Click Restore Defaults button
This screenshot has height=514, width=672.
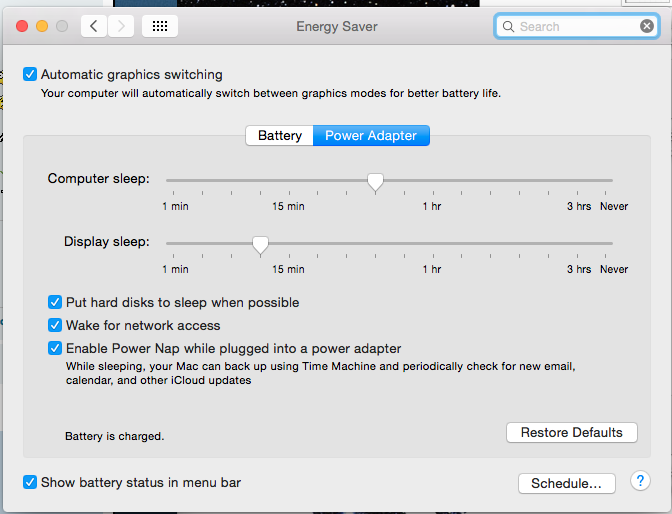pos(572,433)
